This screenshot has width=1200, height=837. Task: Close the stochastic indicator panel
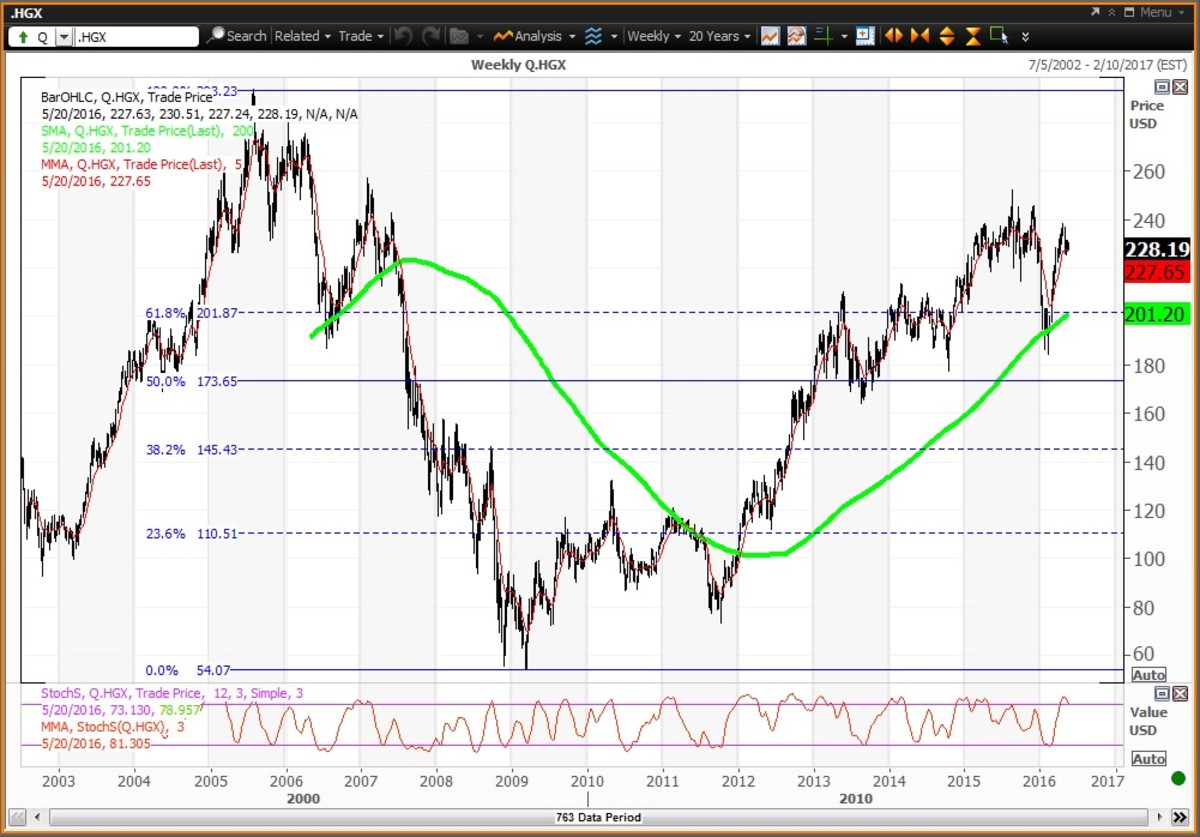pos(1180,693)
